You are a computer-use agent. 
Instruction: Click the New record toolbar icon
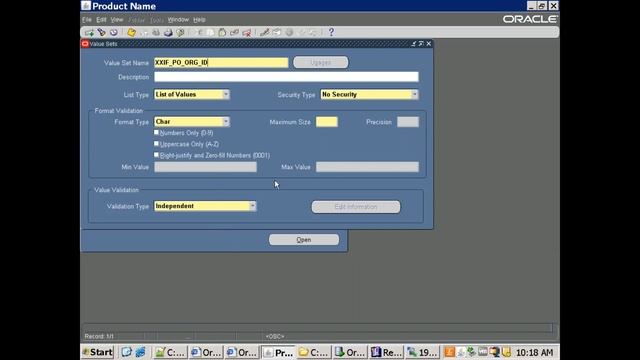pos(89,32)
